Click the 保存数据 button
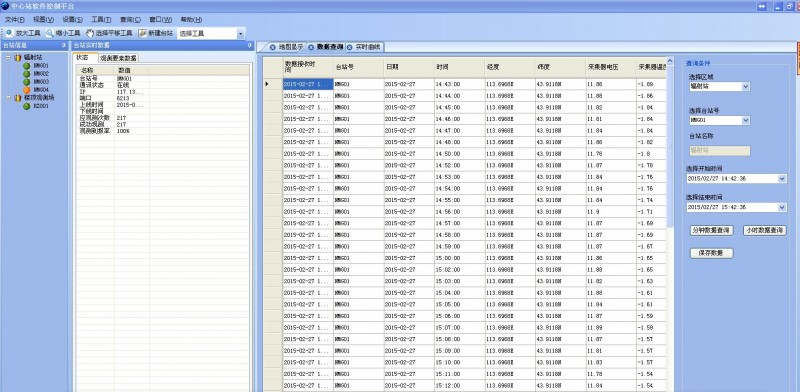The height and width of the screenshot is (392, 800). coord(711,253)
